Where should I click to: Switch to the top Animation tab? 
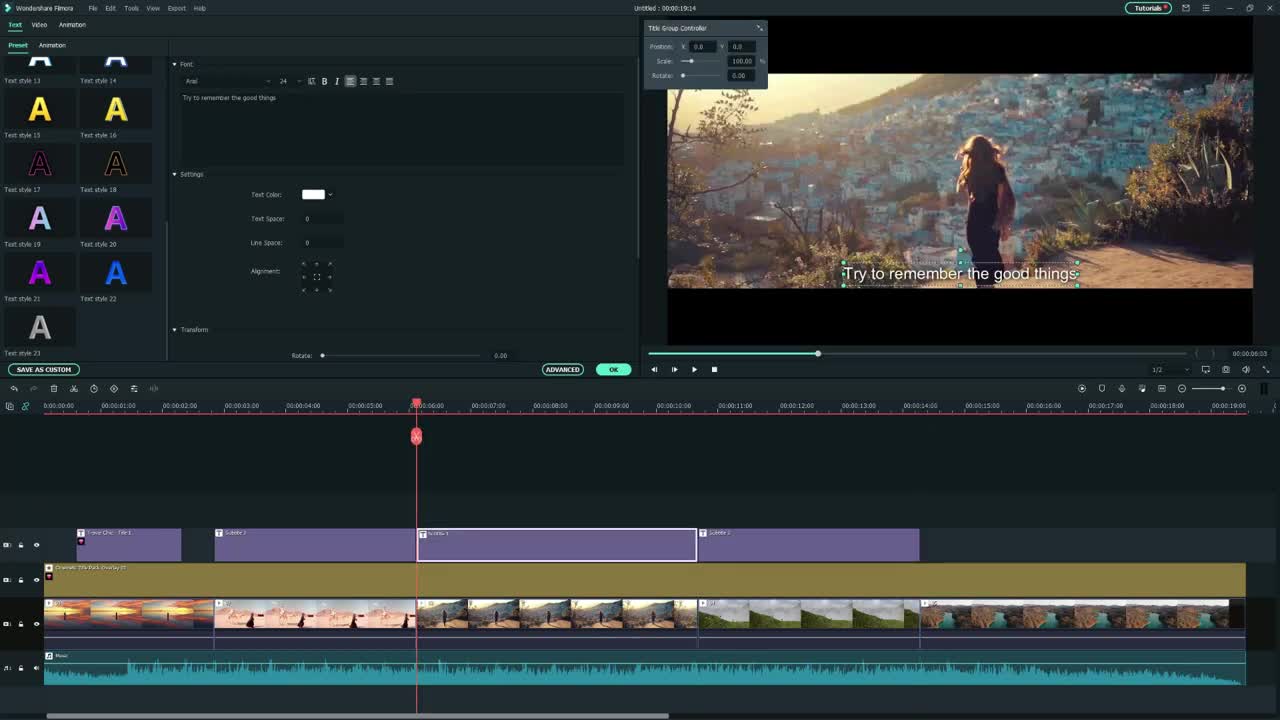(72, 24)
